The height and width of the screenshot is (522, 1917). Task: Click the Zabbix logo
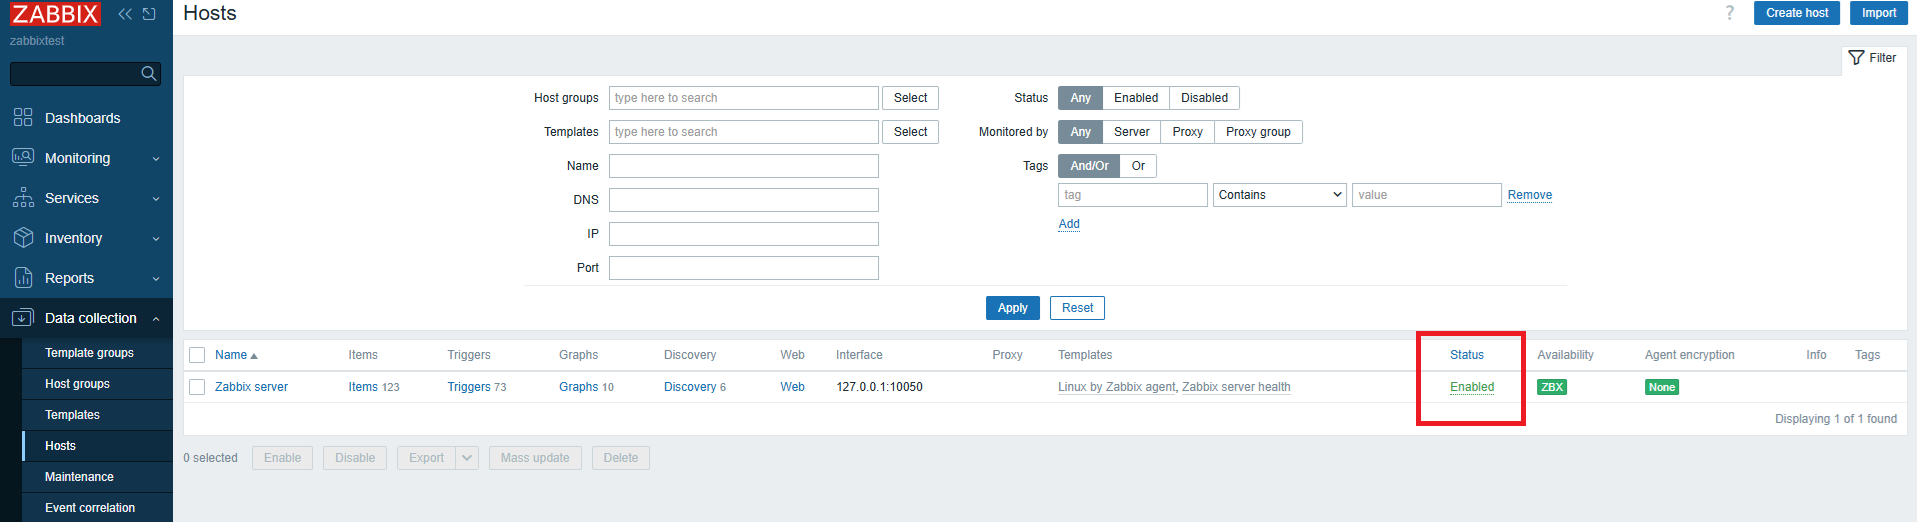tap(55, 14)
